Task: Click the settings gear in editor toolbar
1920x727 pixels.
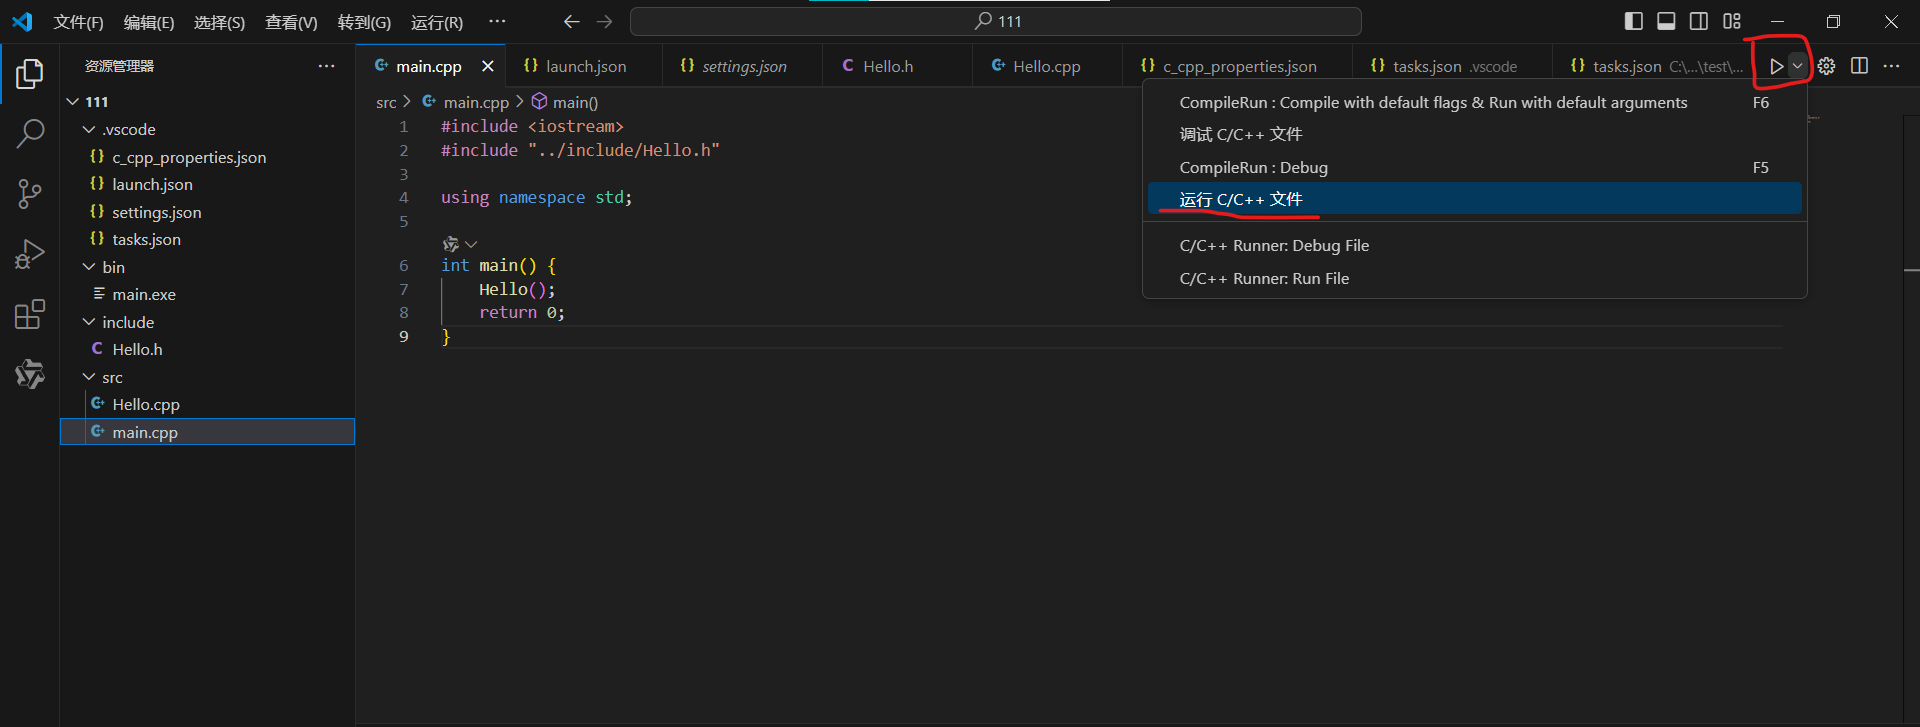Action: pyautogui.click(x=1826, y=66)
